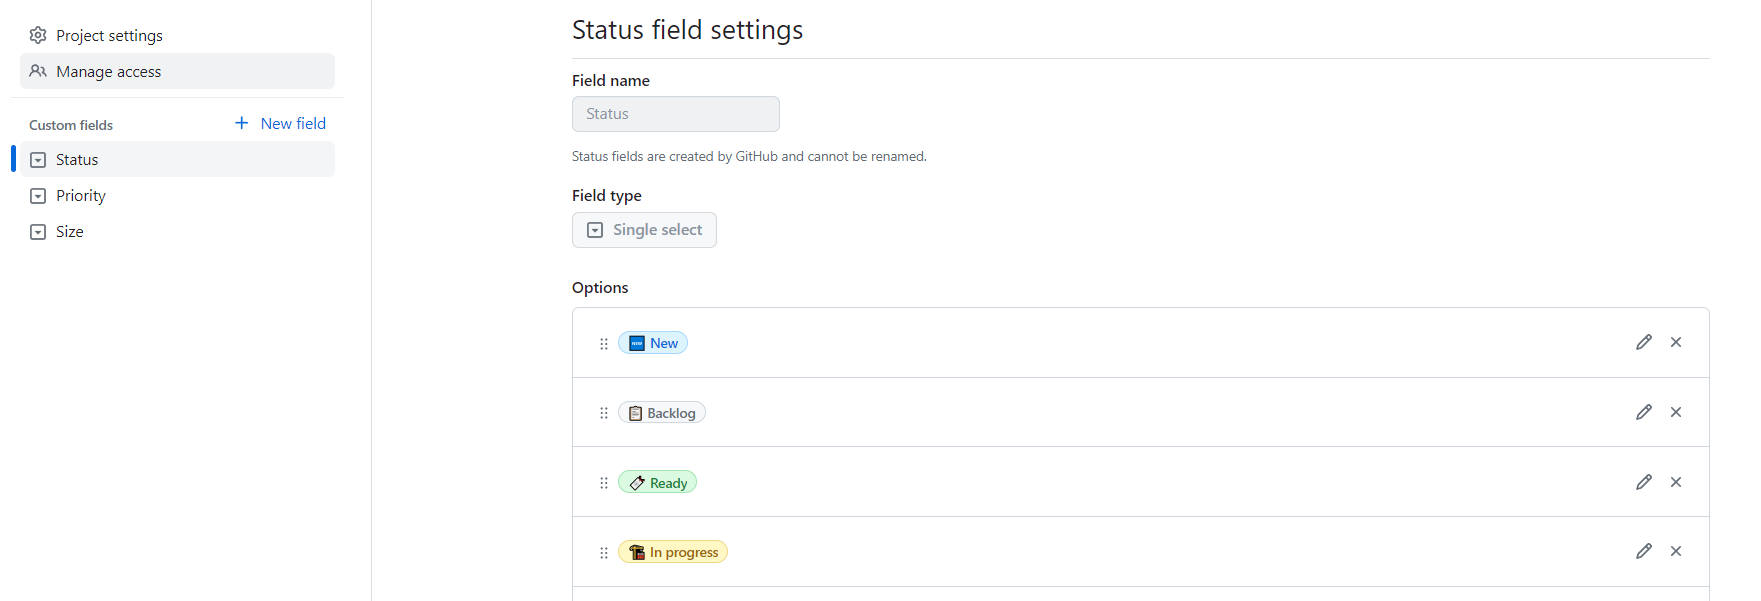Click the grip handle next to Backlog
The image size is (1761, 601).
(604, 413)
